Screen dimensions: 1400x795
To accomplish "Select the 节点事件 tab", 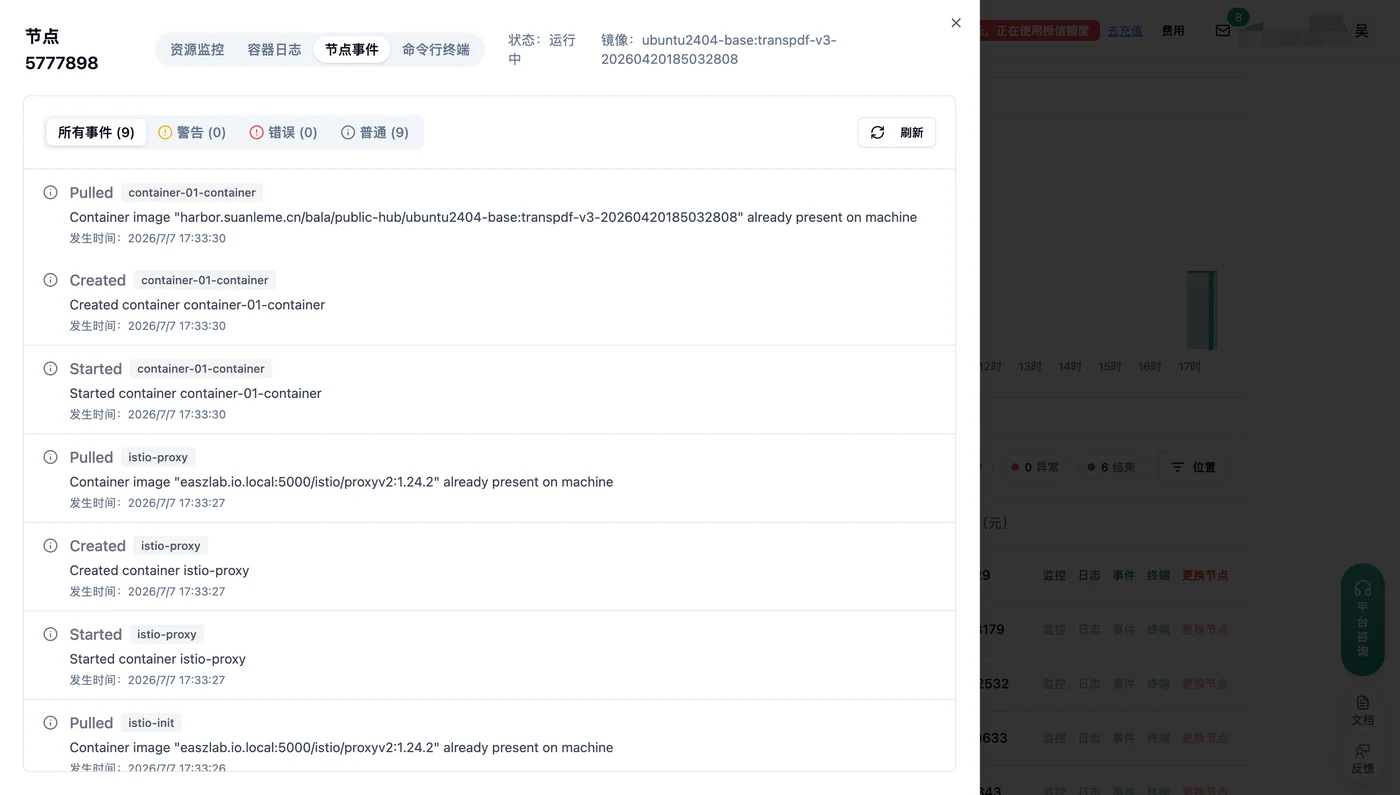I will [x=352, y=49].
